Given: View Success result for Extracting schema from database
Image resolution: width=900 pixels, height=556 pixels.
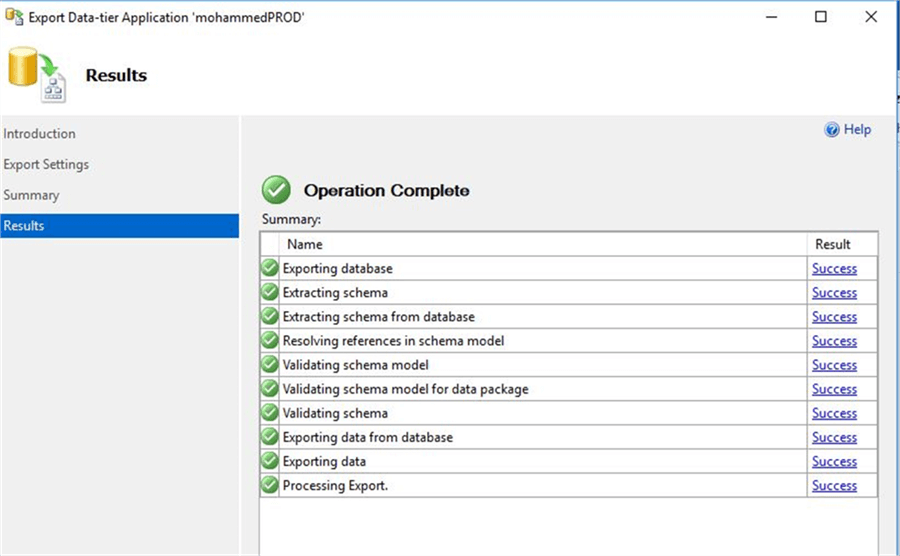Looking at the screenshot, I should pyautogui.click(x=834, y=317).
